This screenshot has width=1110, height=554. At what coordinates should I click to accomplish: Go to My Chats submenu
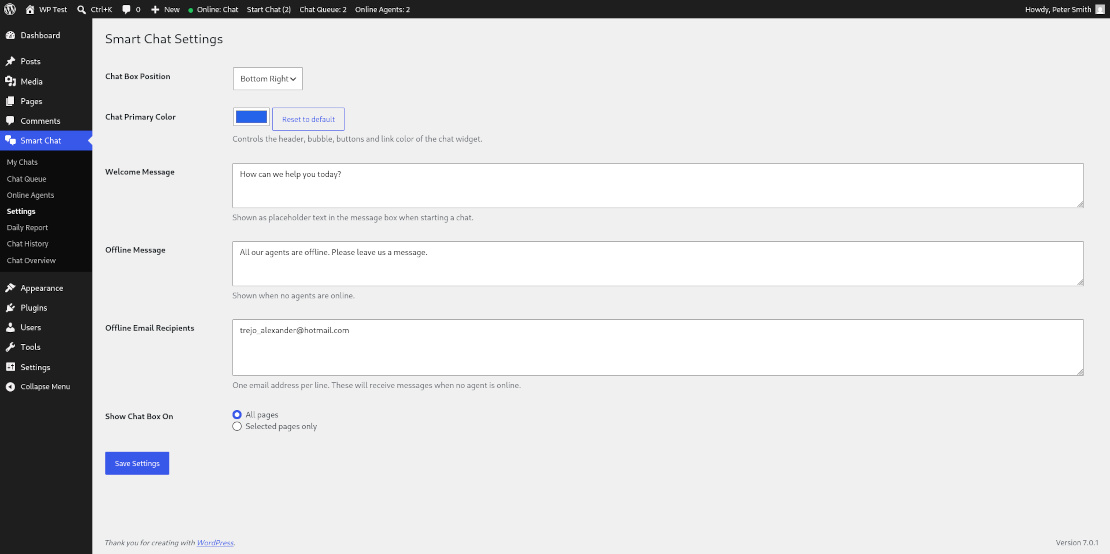click(22, 162)
